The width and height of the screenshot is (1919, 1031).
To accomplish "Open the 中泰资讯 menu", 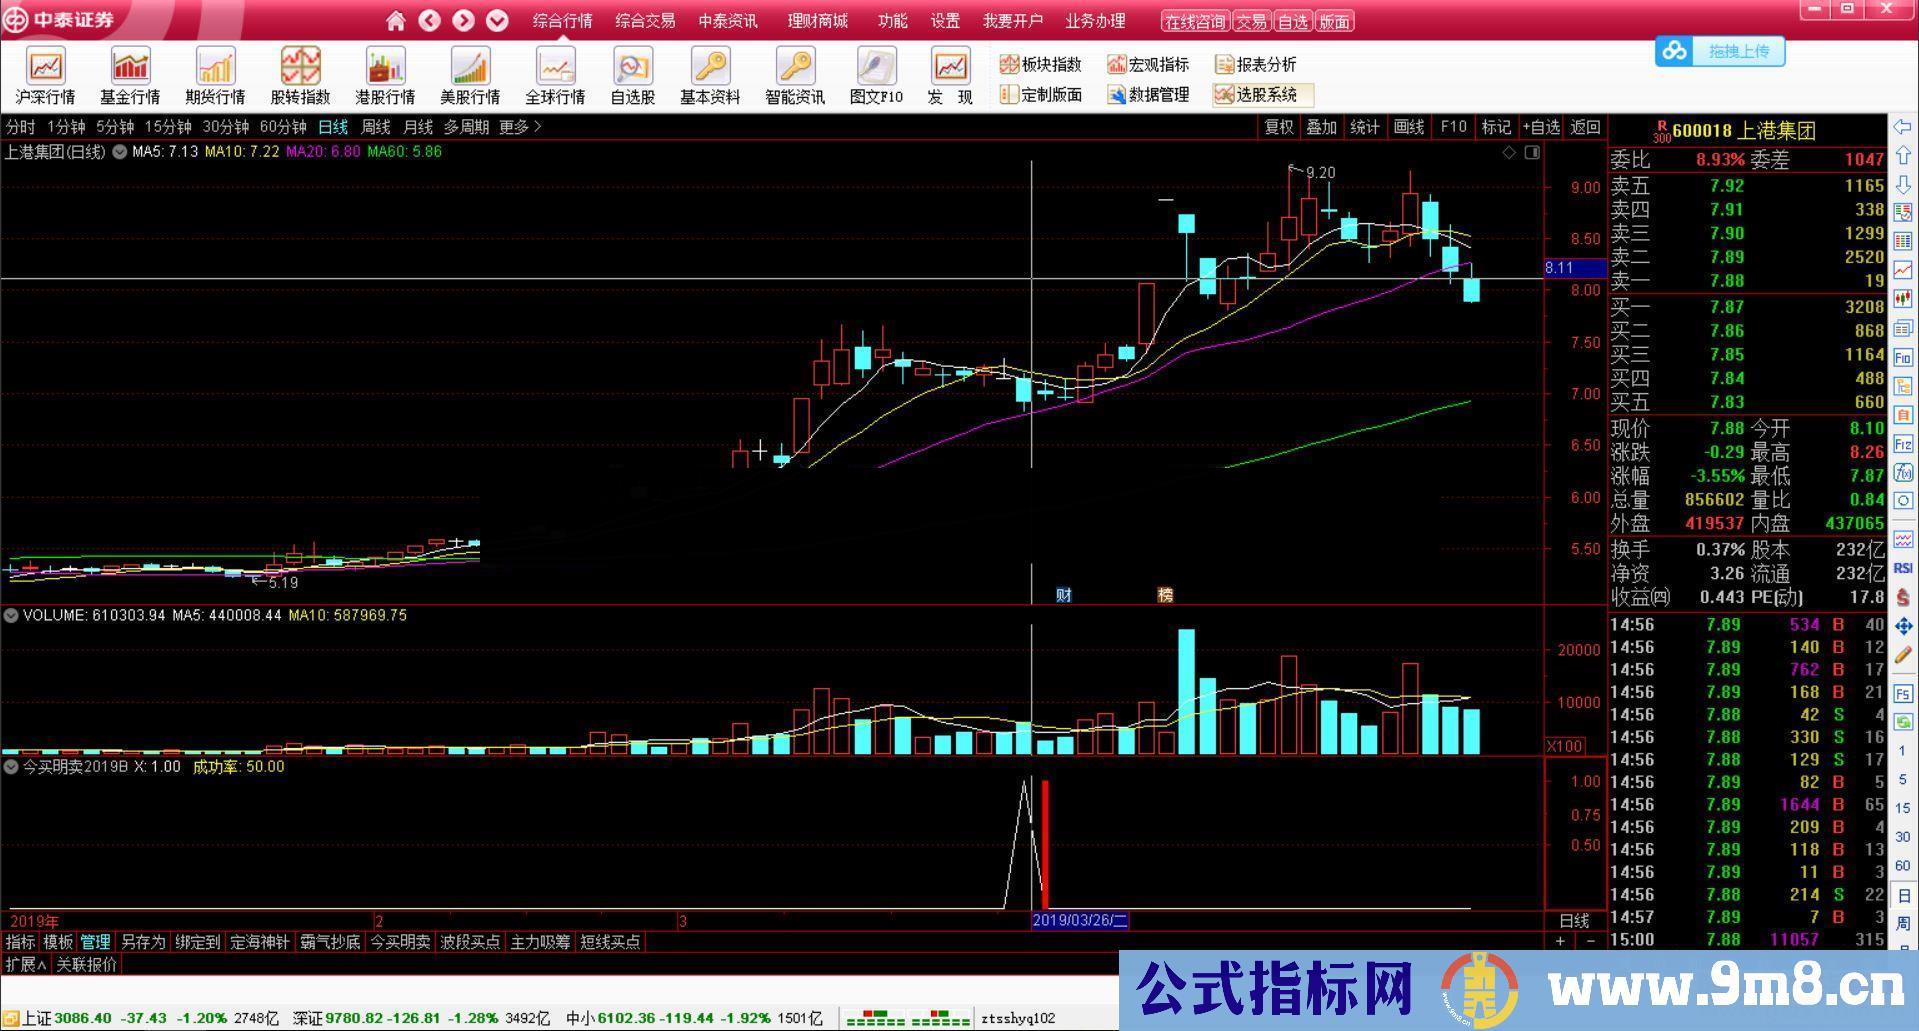I will [x=727, y=20].
